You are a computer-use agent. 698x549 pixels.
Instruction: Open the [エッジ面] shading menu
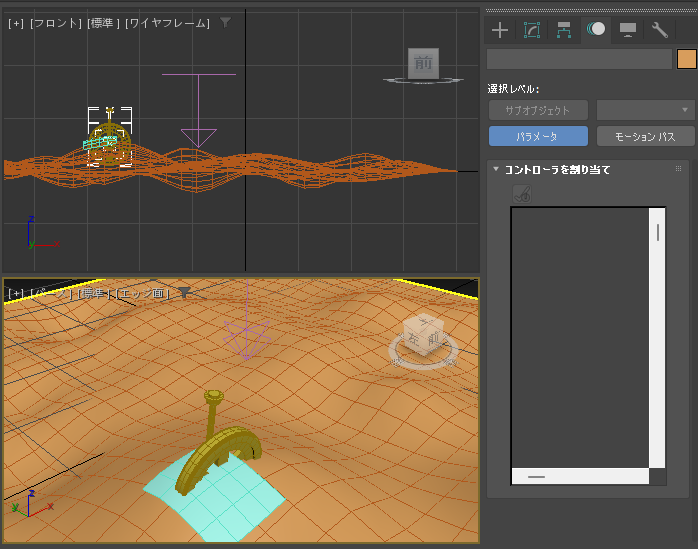(x=142, y=293)
